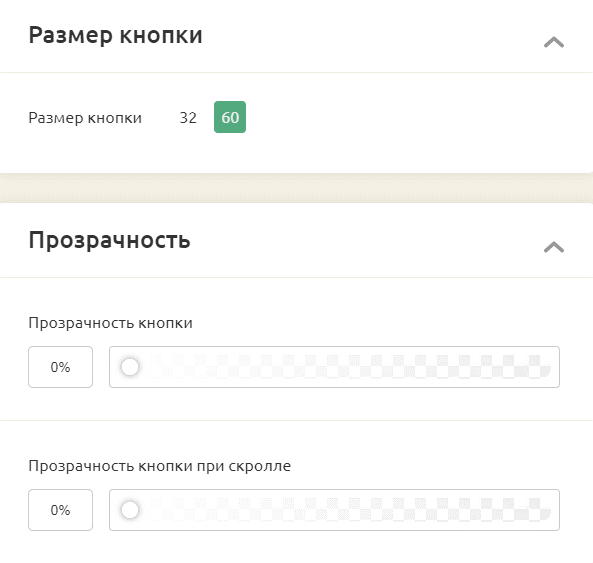Select the highlighted button size 60
593x563 pixels.
point(230,117)
